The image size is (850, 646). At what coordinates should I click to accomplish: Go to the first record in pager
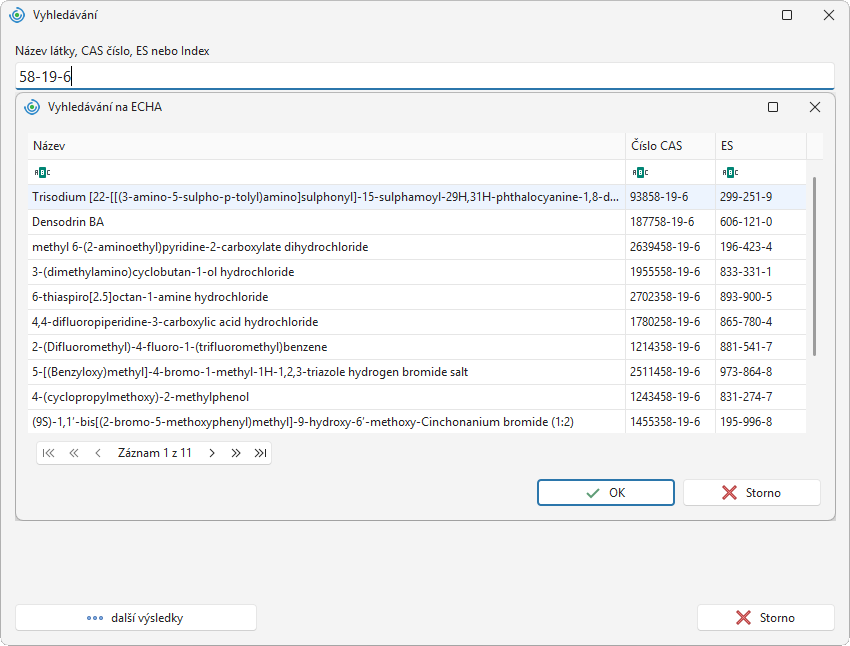(x=48, y=453)
